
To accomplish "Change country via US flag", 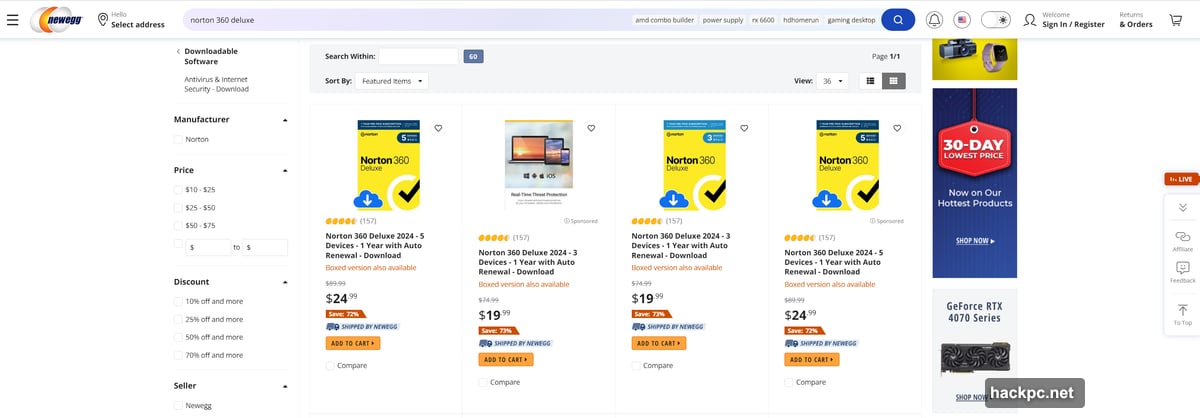I will point(962,20).
